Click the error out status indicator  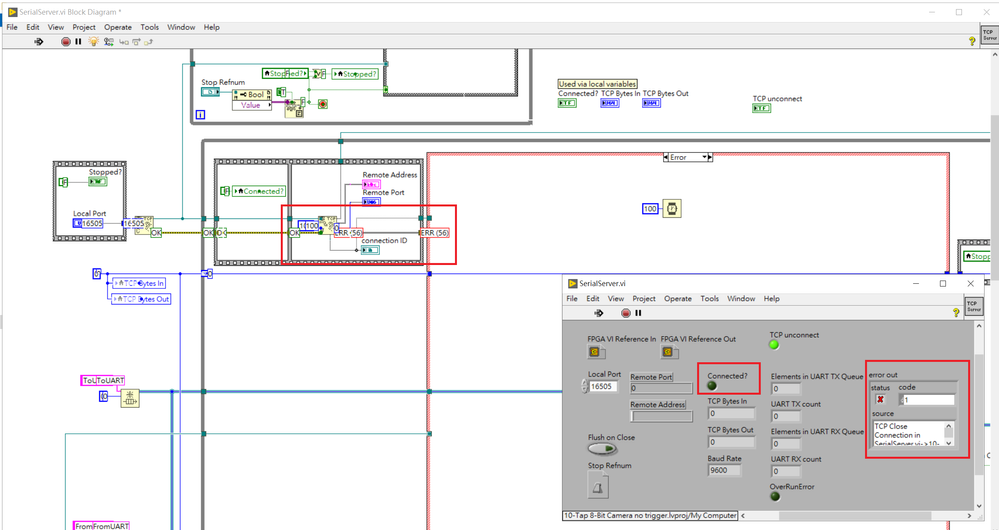pos(880,399)
